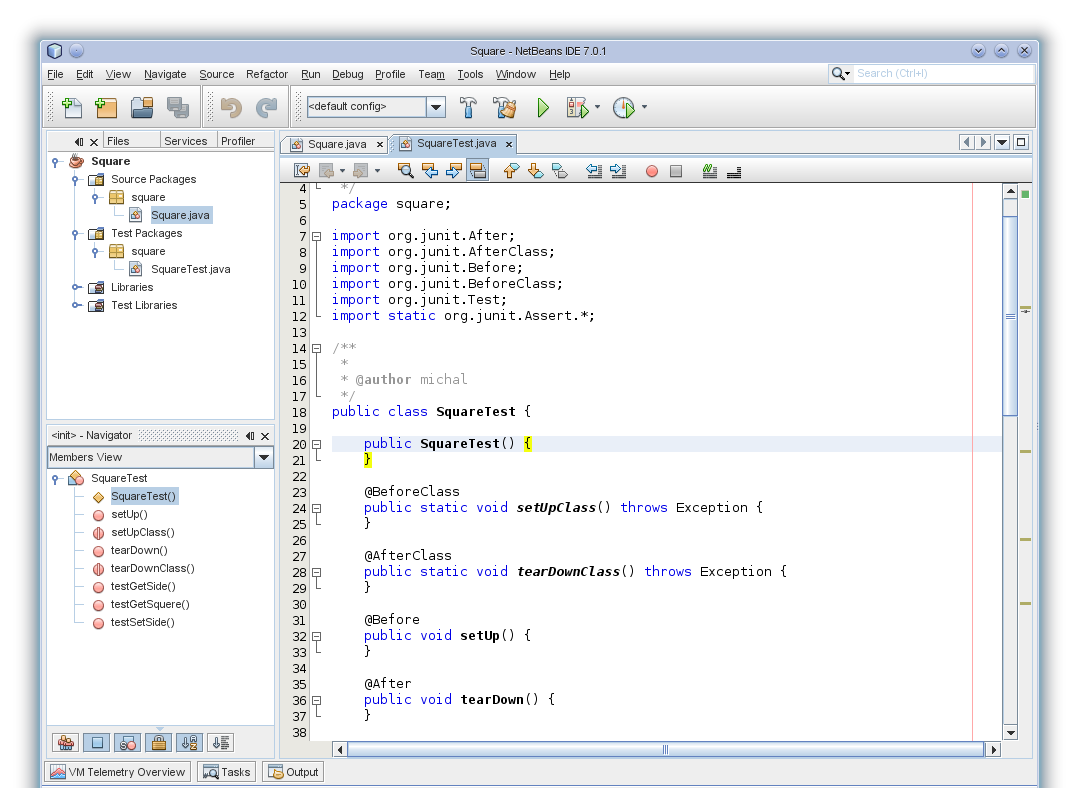Open the Output window button
Screen dimensions: 1079x788
point(293,772)
